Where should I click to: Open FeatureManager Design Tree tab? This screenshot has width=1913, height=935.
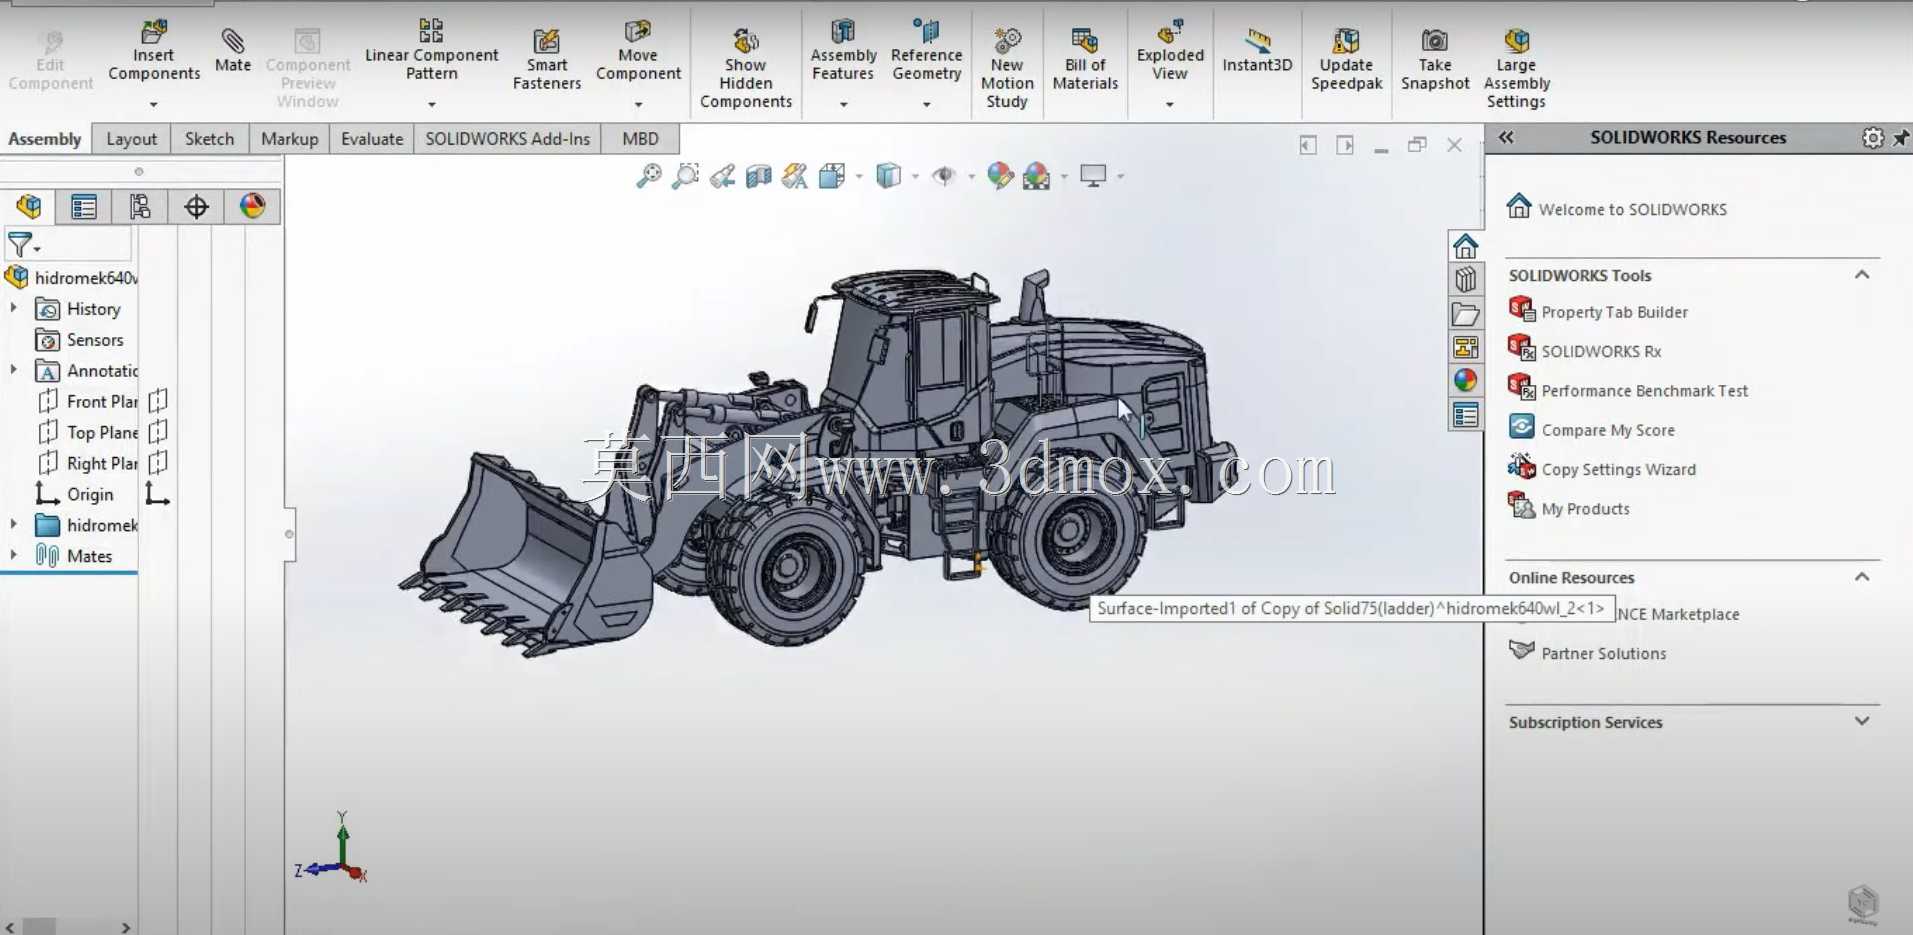(29, 206)
